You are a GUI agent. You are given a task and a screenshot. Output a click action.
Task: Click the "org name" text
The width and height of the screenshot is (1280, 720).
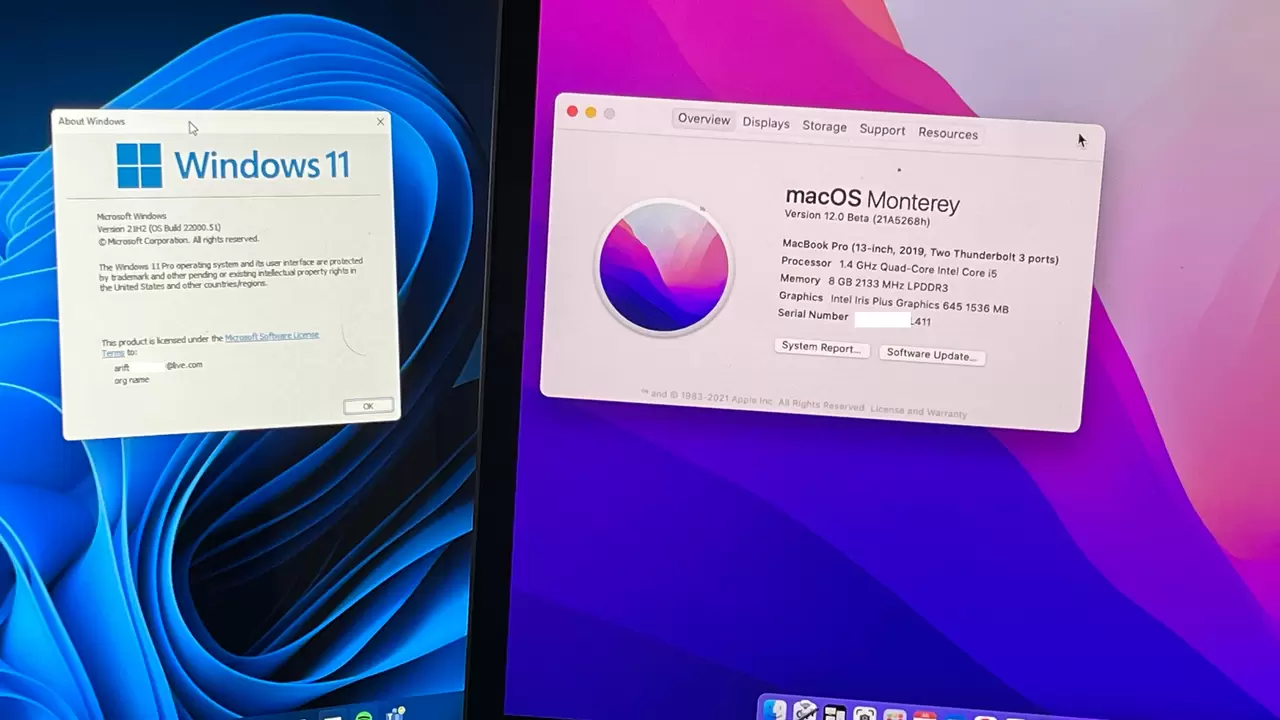click(x=131, y=380)
